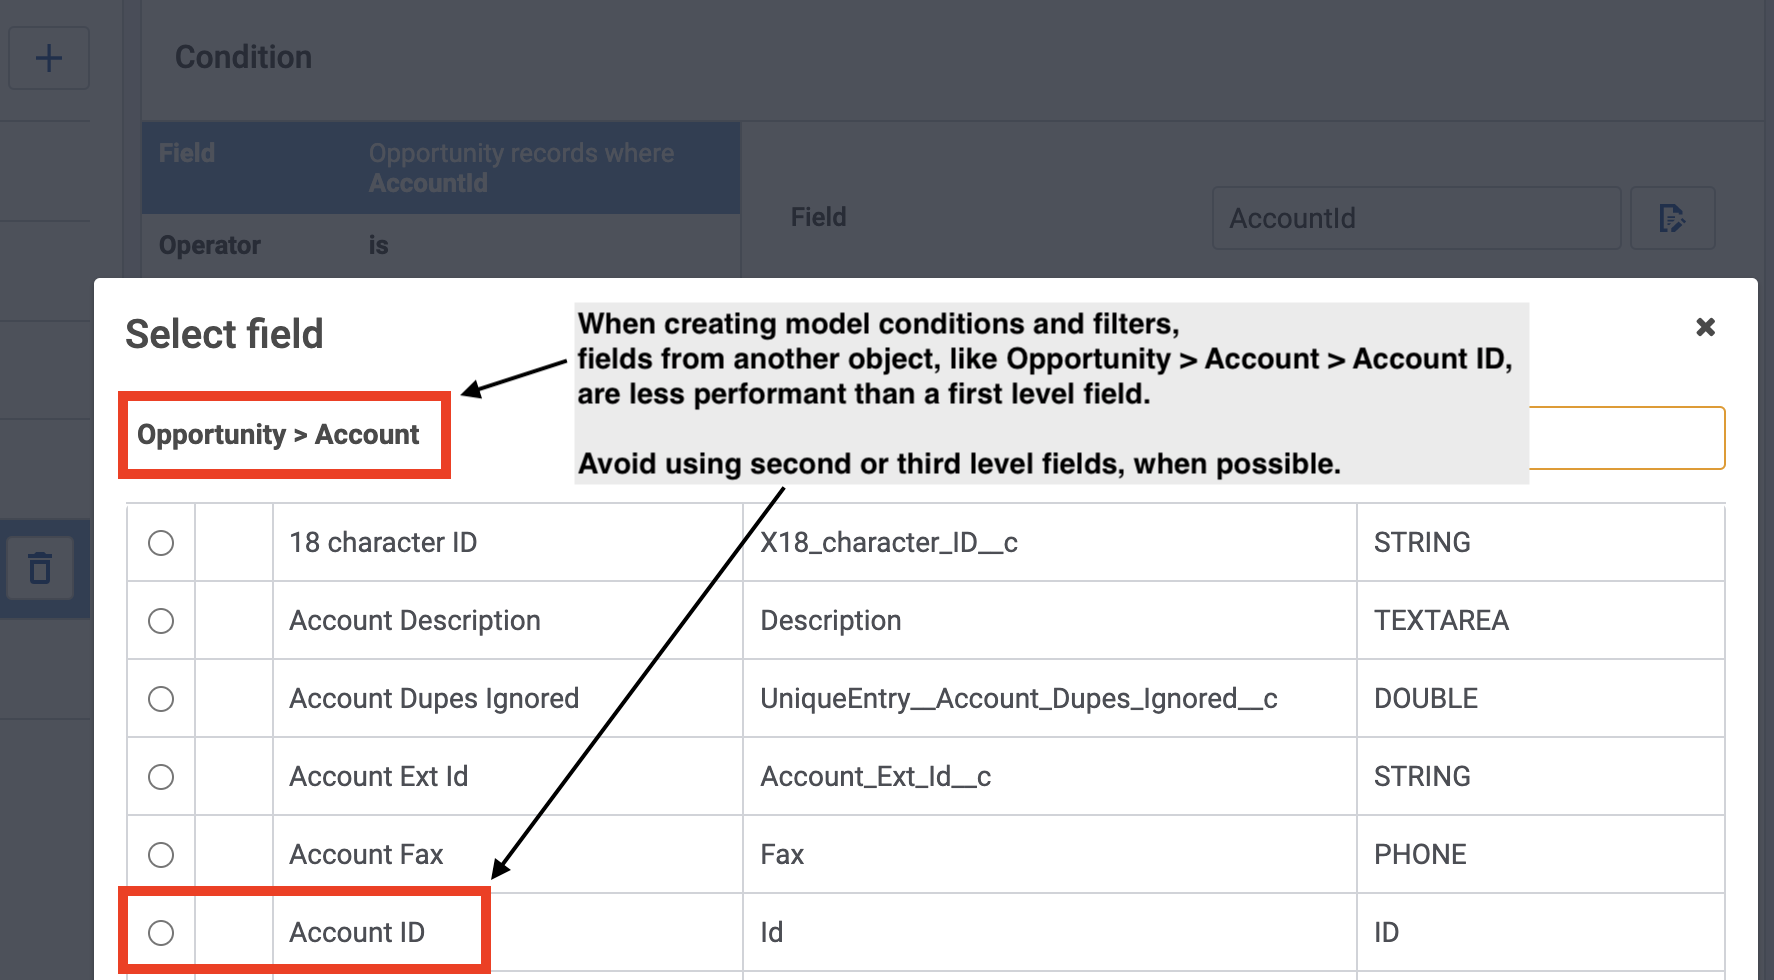Click the plus add icon

pyautogui.click(x=48, y=58)
